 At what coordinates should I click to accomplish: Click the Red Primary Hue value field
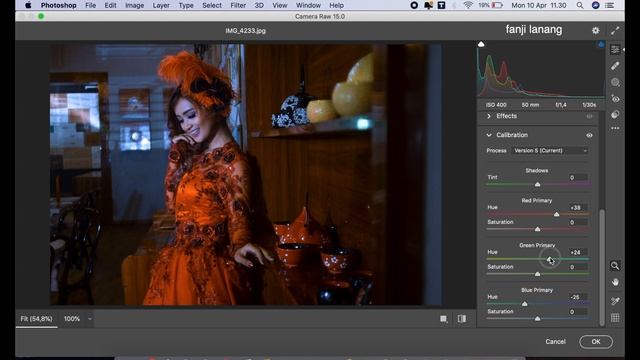578,207
